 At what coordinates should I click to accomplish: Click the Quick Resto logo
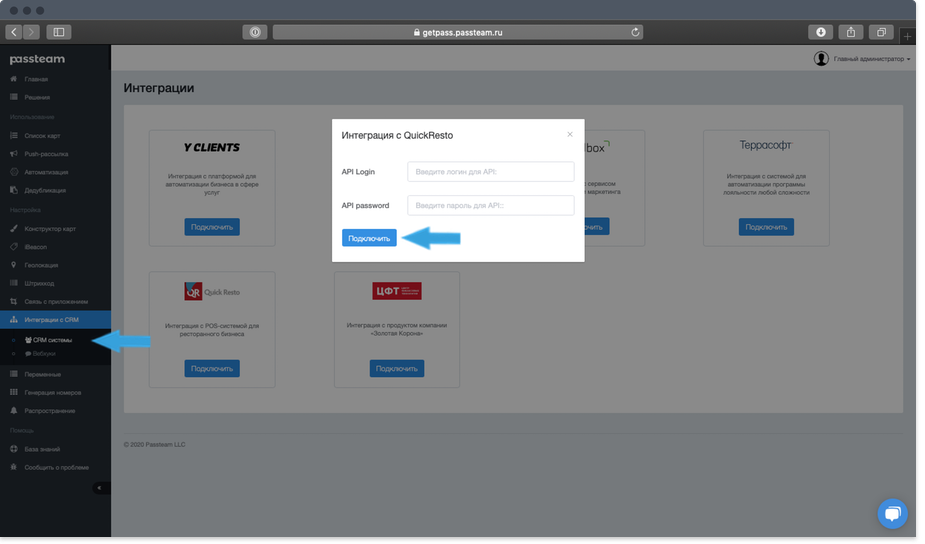pos(212,291)
